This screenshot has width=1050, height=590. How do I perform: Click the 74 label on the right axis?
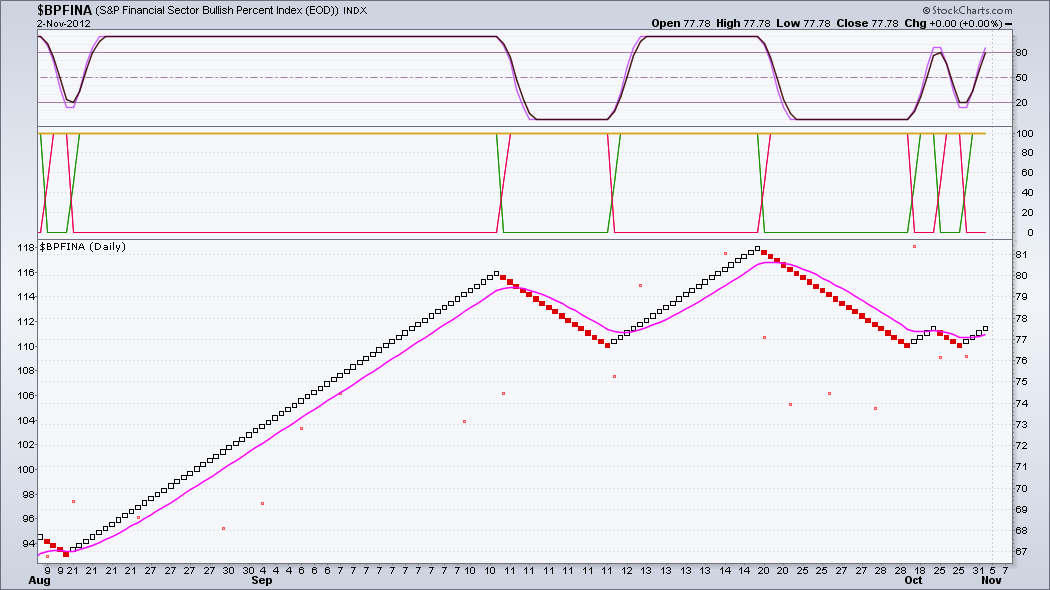(x=1021, y=403)
